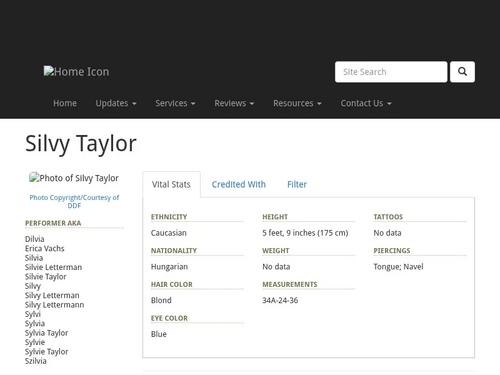
Task: Click the ETHNICITY label
Action: pyautogui.click(x=169, y=217)
